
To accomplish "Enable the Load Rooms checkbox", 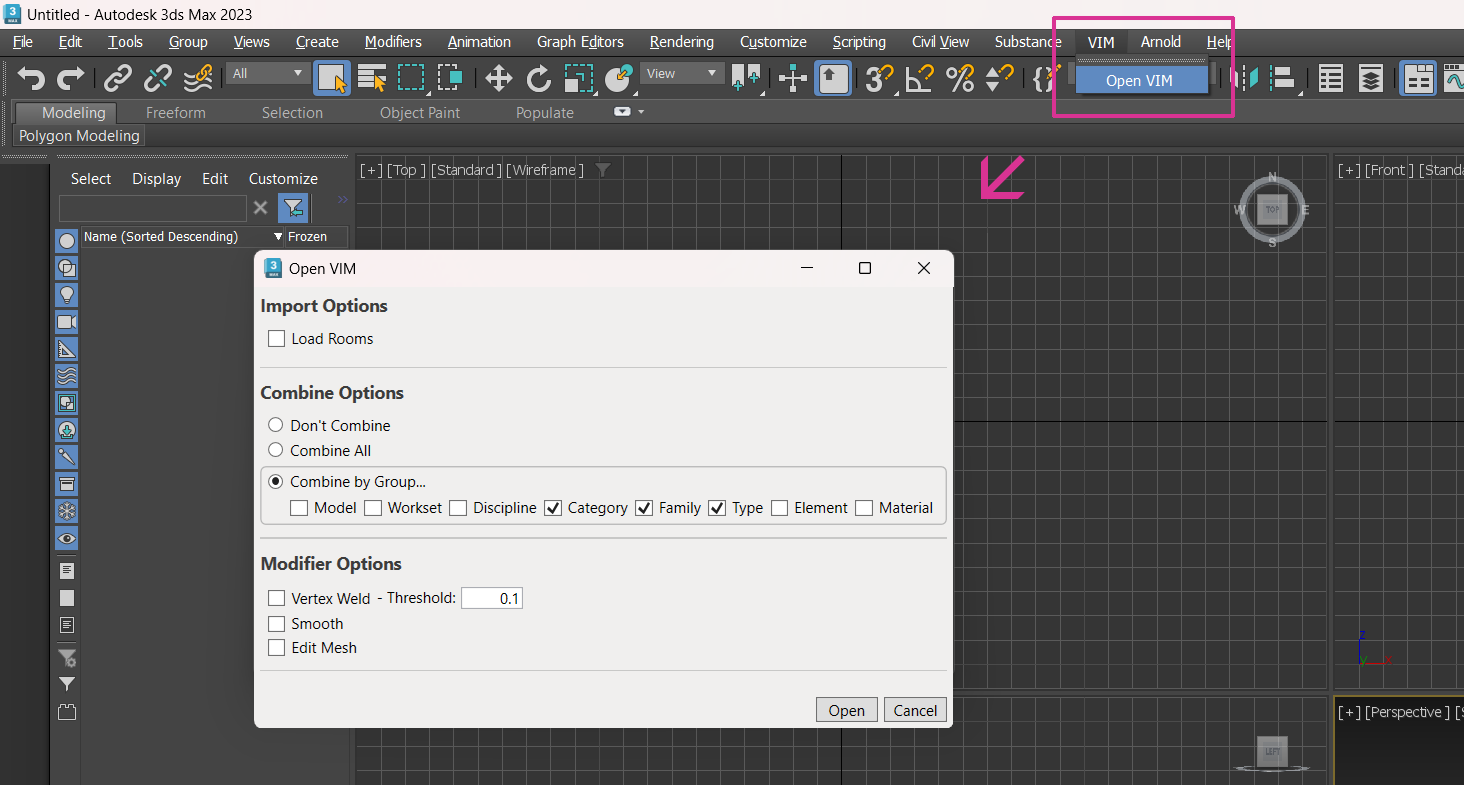I will (x=277, y=339).
